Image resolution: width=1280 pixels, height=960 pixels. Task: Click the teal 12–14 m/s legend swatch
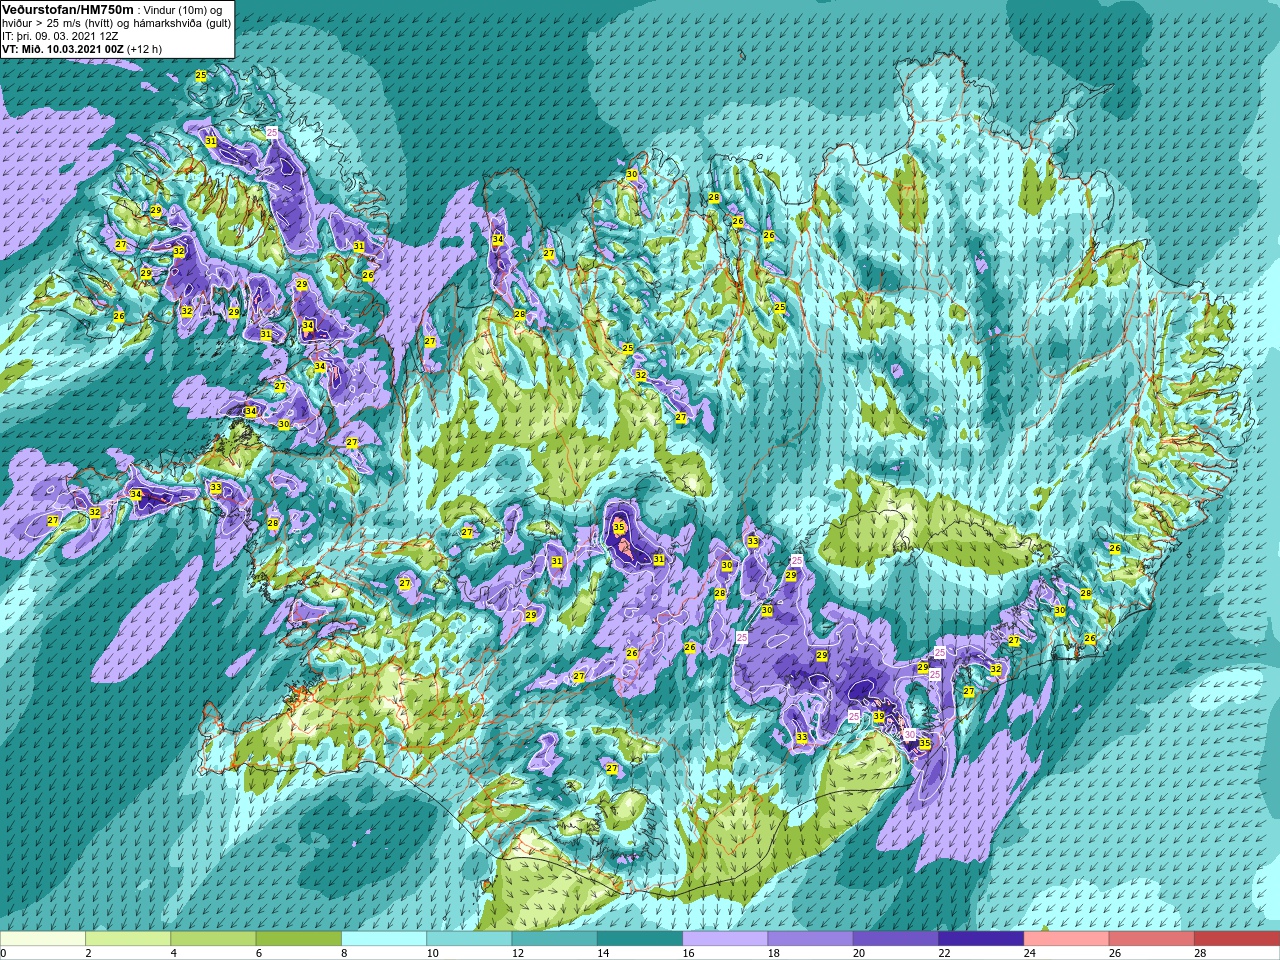554,939
